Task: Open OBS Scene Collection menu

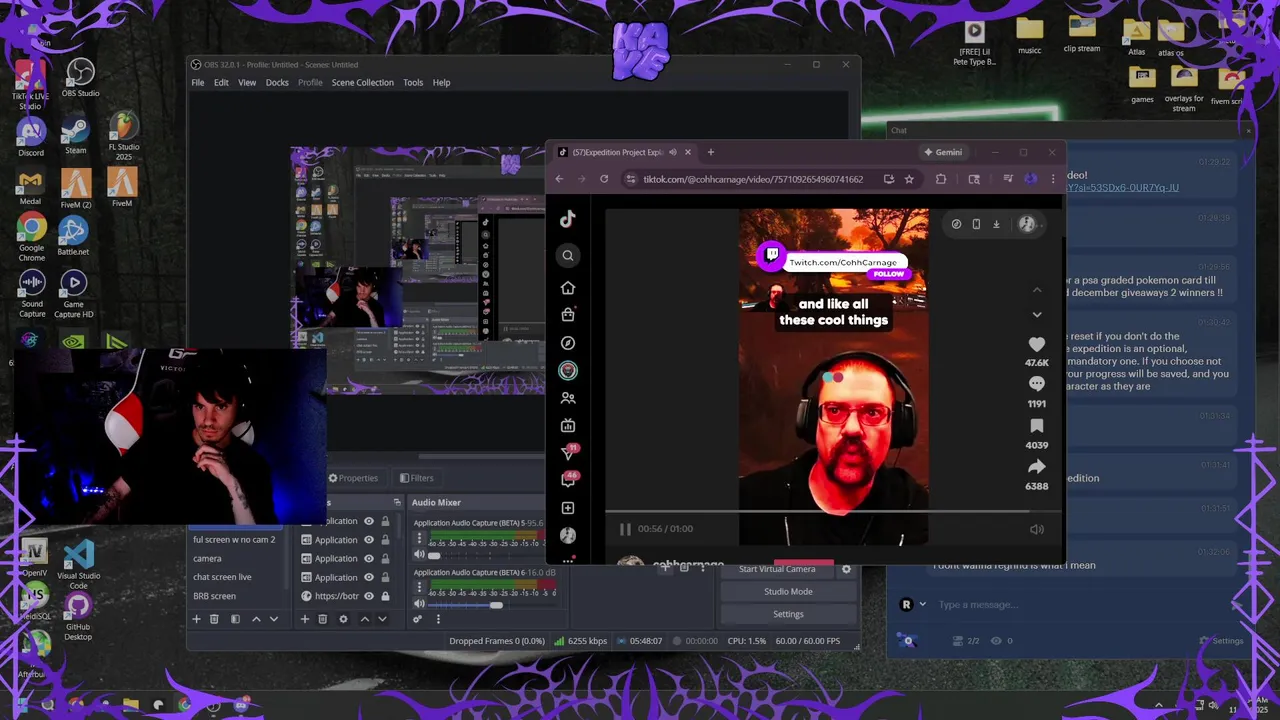Action: pyautogui.click(x=362, y=82)
